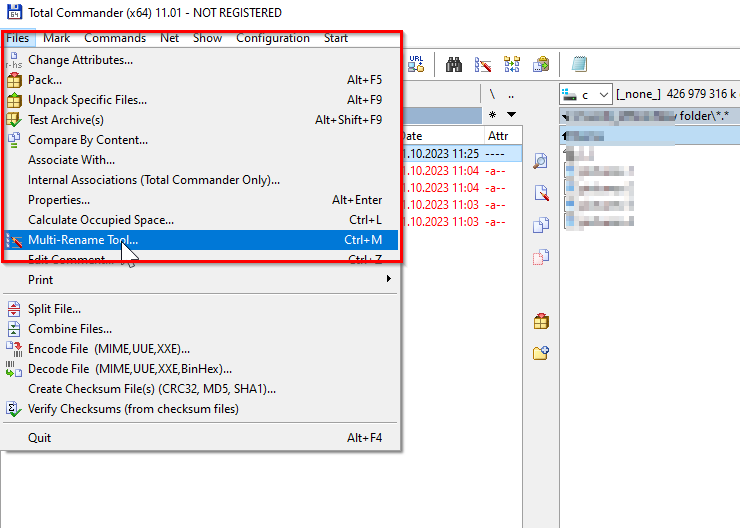
Task: Click the parent directory double-dot button
Action: (511, 94)
